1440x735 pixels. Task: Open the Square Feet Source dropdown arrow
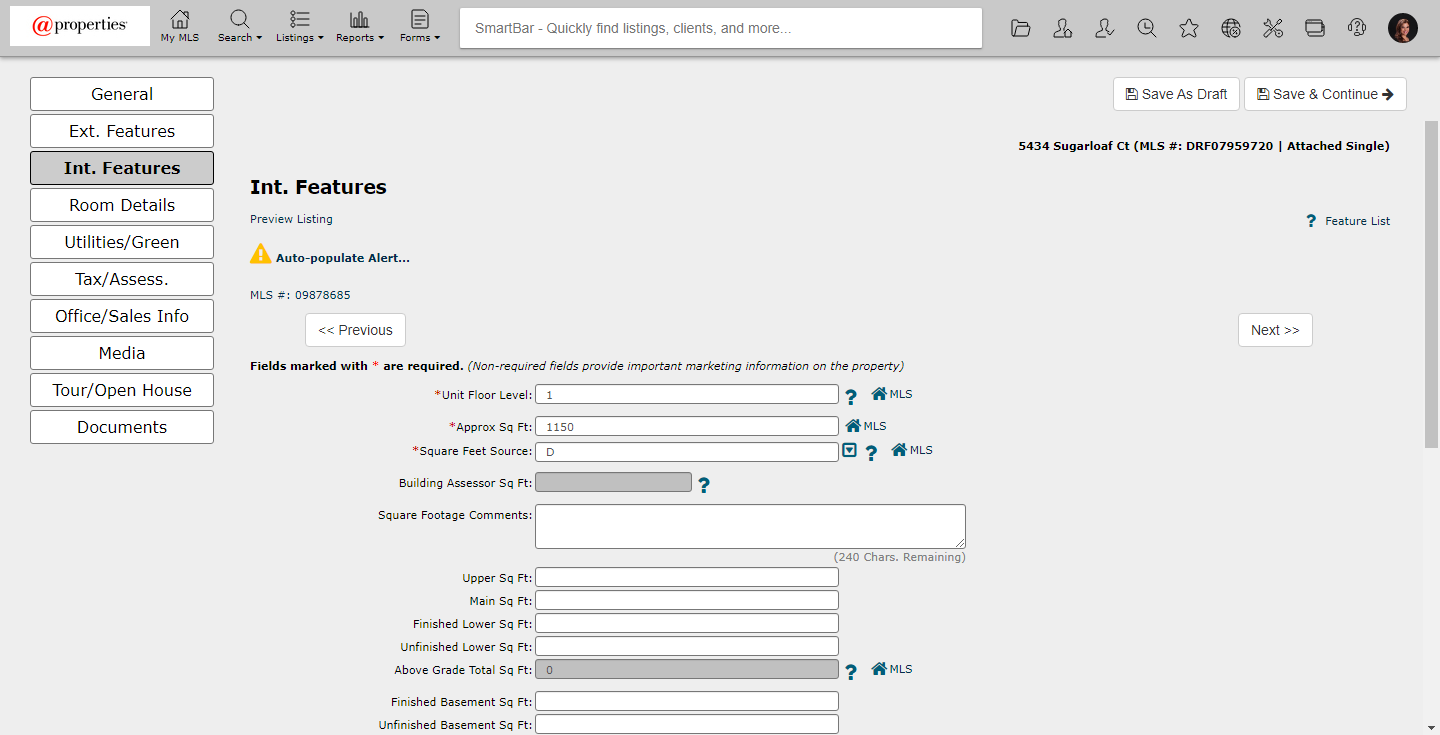849,451
